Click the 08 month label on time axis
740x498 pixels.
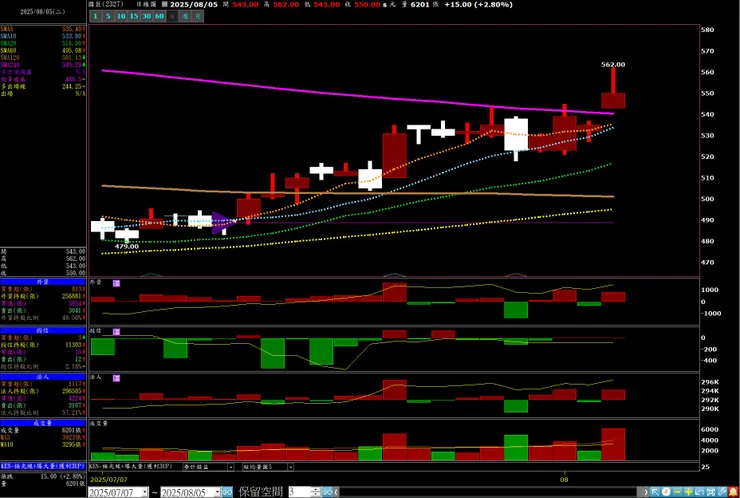[x=564, y=479]
